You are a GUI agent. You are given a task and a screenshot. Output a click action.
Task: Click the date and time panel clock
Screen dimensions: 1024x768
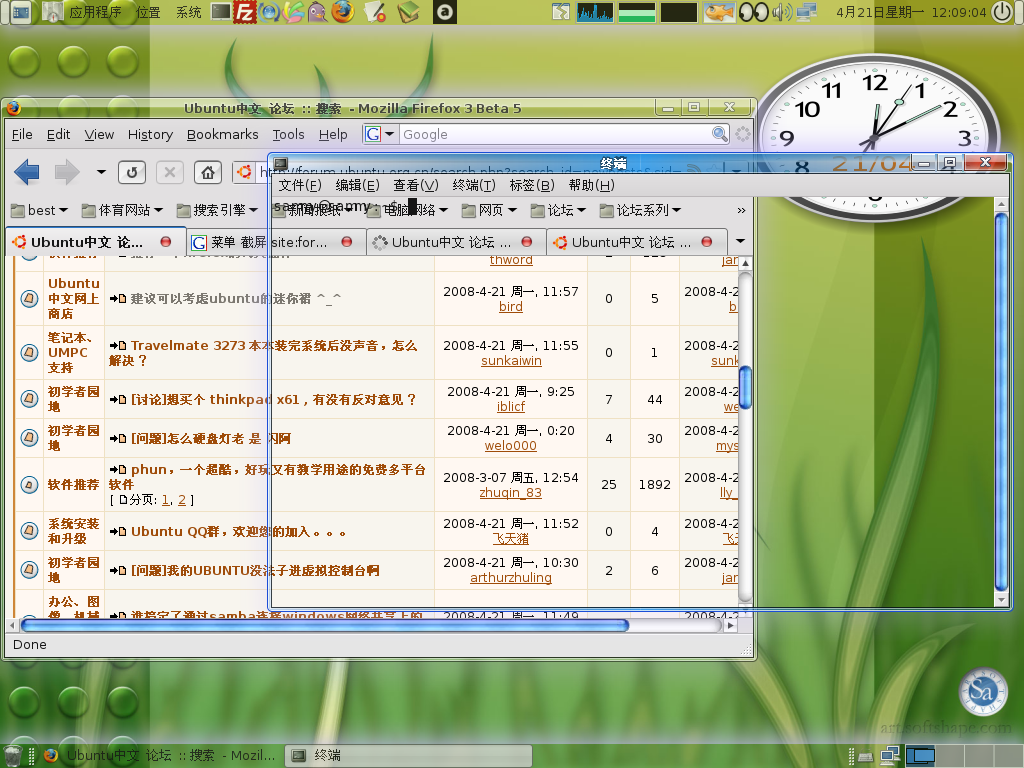tap(911, 12)
